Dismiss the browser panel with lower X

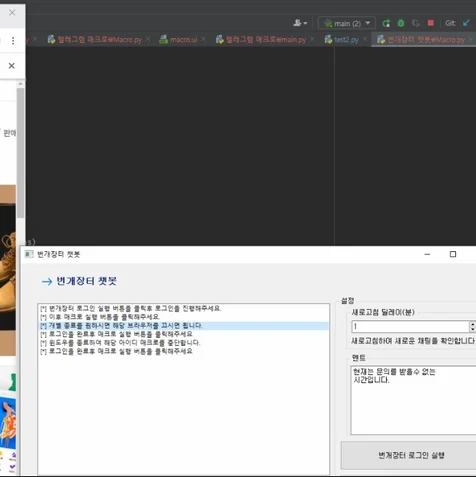click(x=12, y=66)
